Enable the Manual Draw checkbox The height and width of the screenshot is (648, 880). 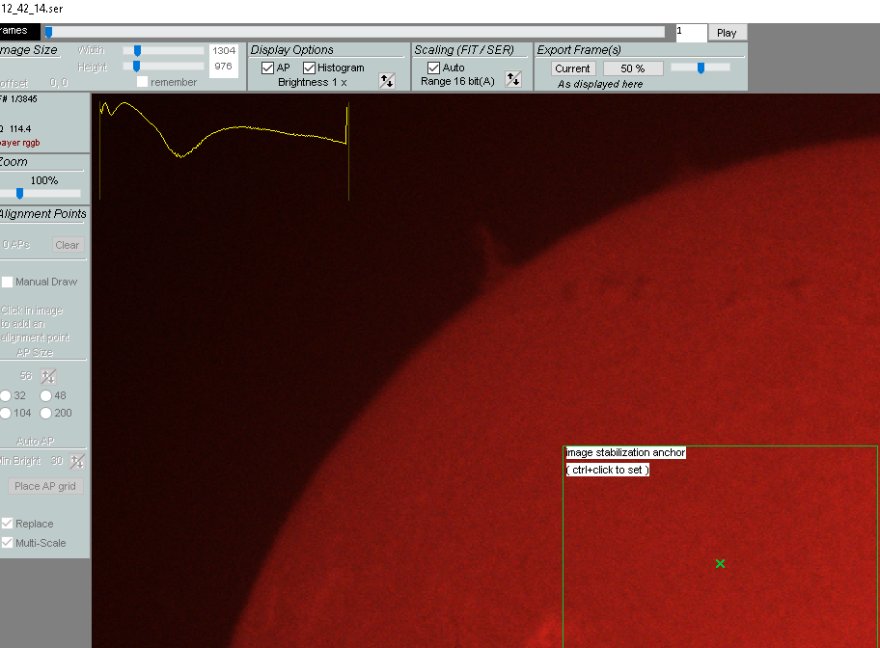tap(7, 282)
